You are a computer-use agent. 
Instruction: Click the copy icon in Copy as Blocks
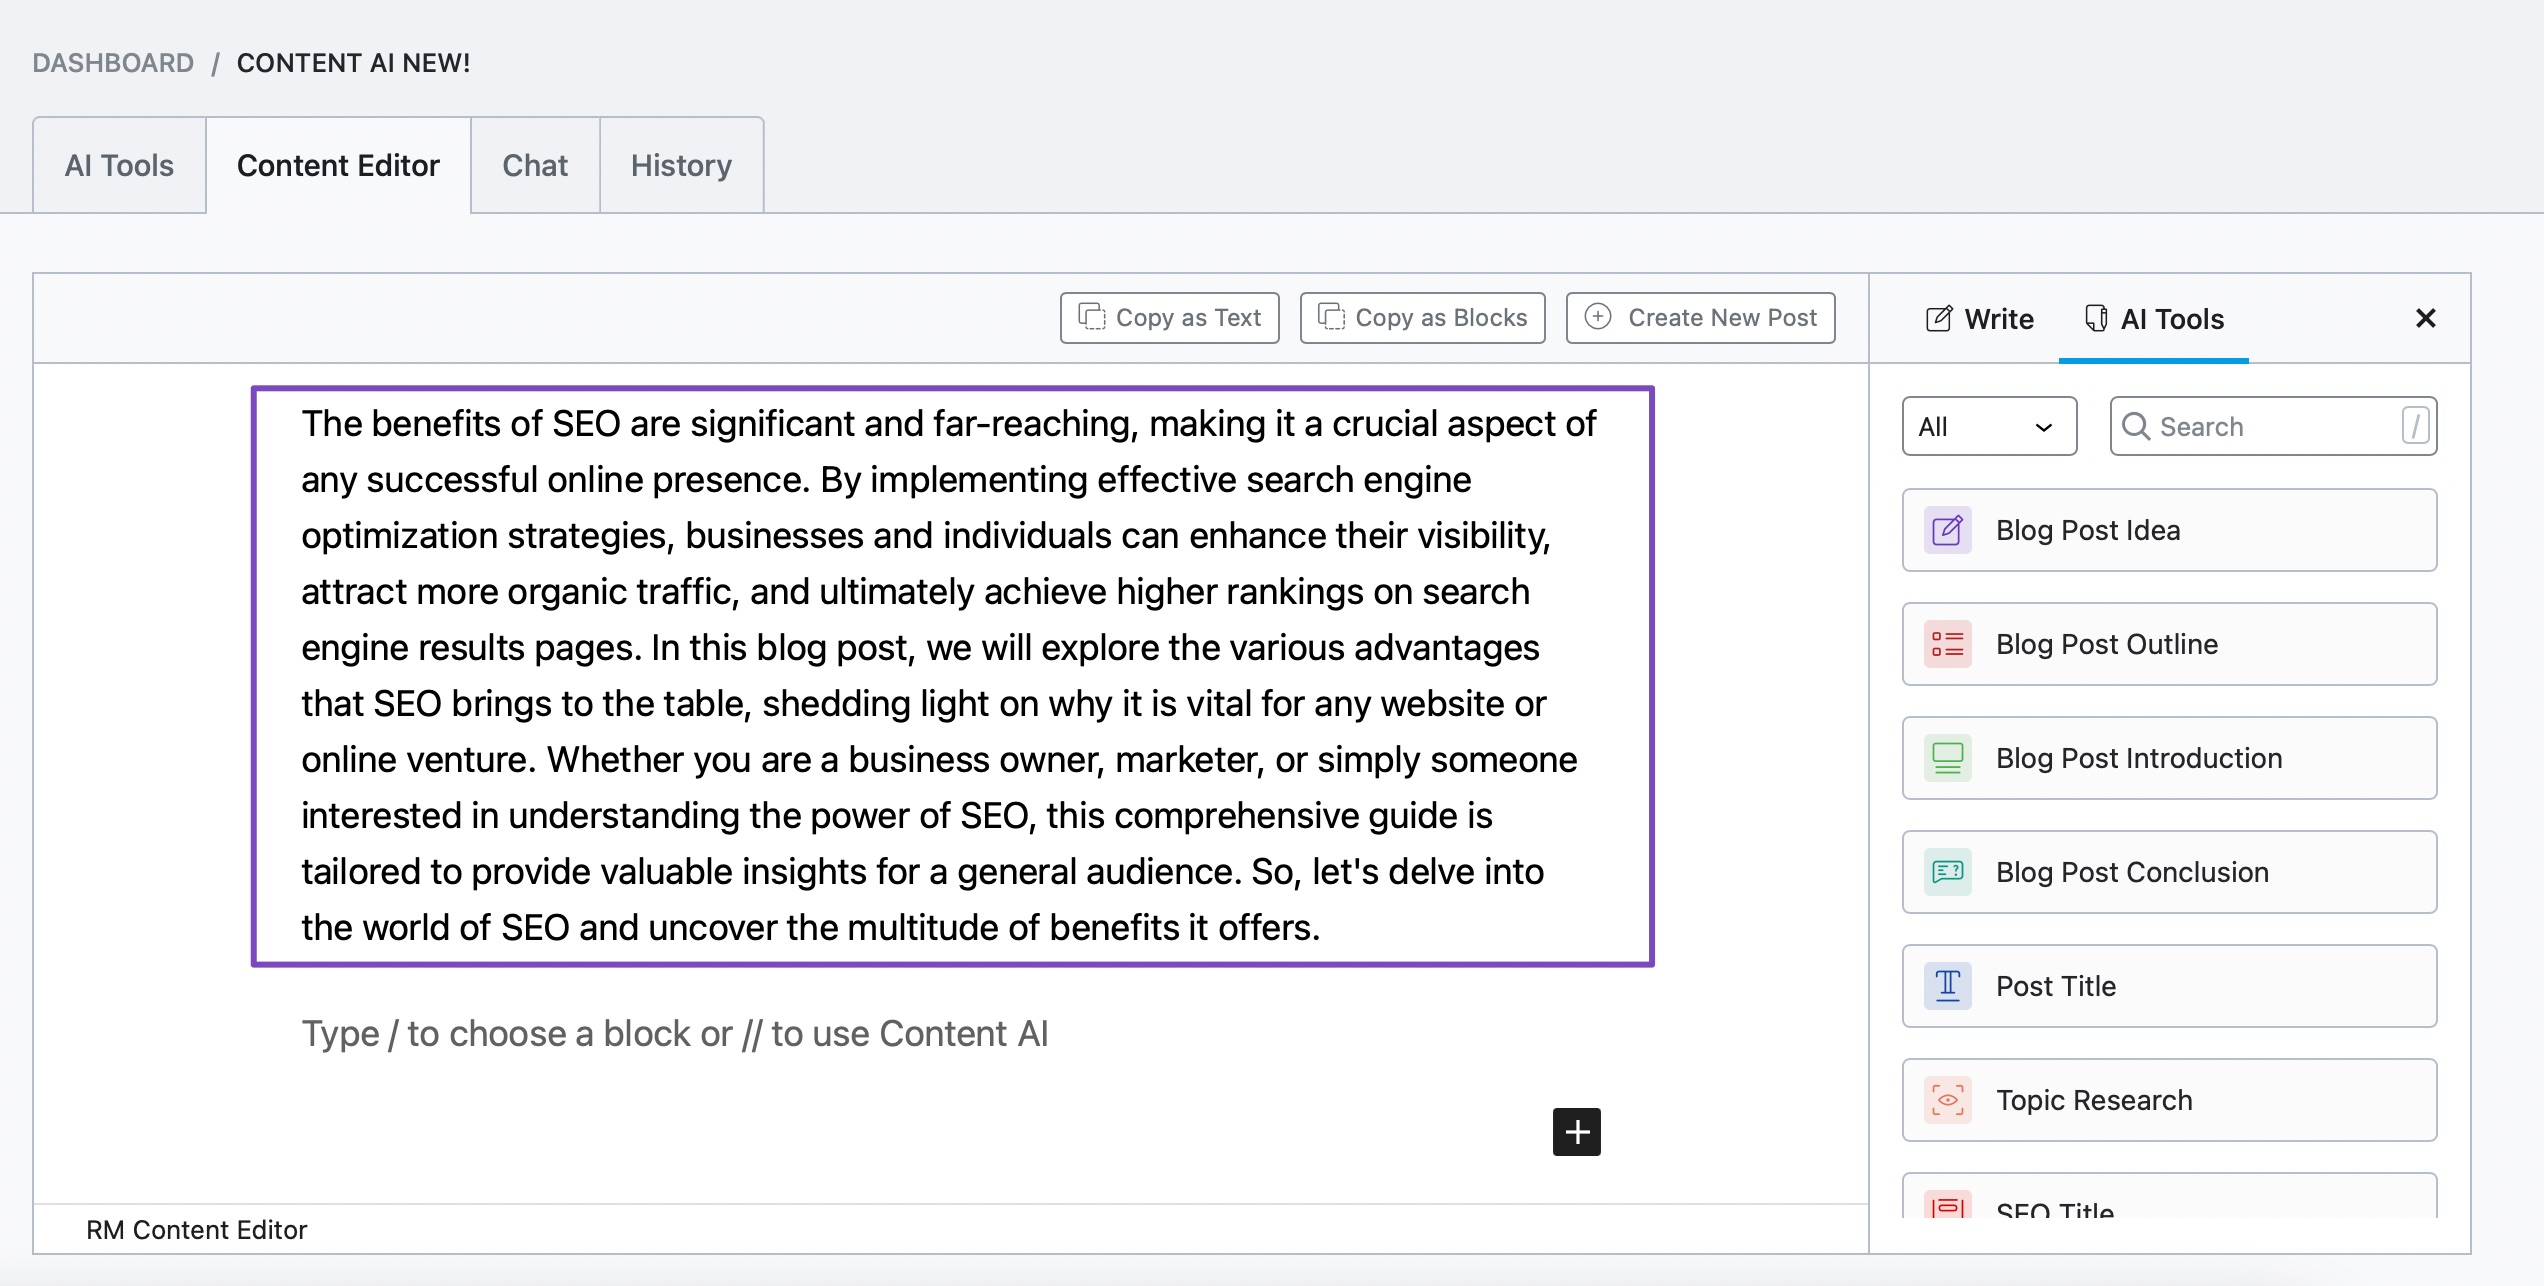coord(1332,317)
